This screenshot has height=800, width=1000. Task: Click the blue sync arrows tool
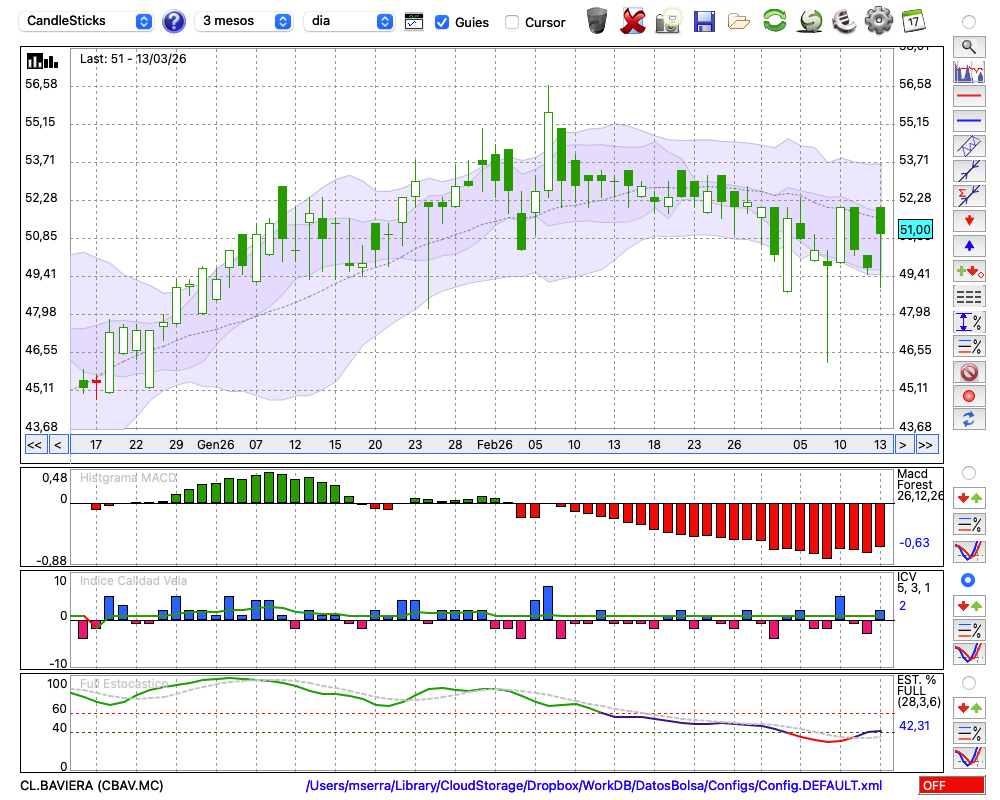969,419
